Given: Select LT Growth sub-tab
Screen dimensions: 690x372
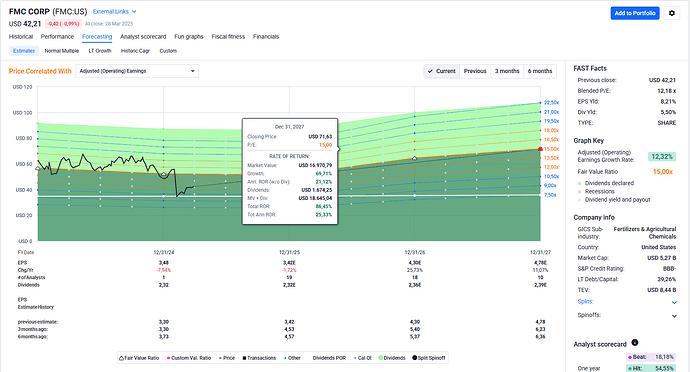Looking at the screenshot, I should [x=100, y=51].
